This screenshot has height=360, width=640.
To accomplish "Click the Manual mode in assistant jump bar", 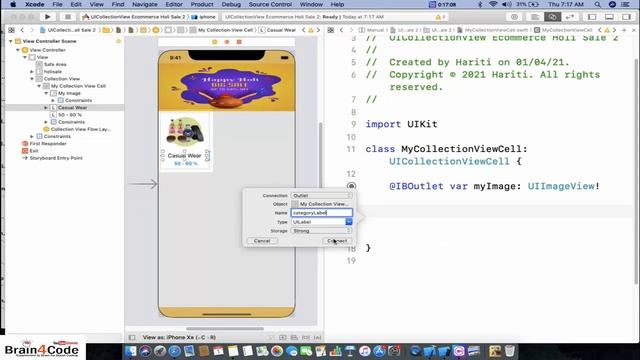I will pyautogui.click(x=372, y=30).
